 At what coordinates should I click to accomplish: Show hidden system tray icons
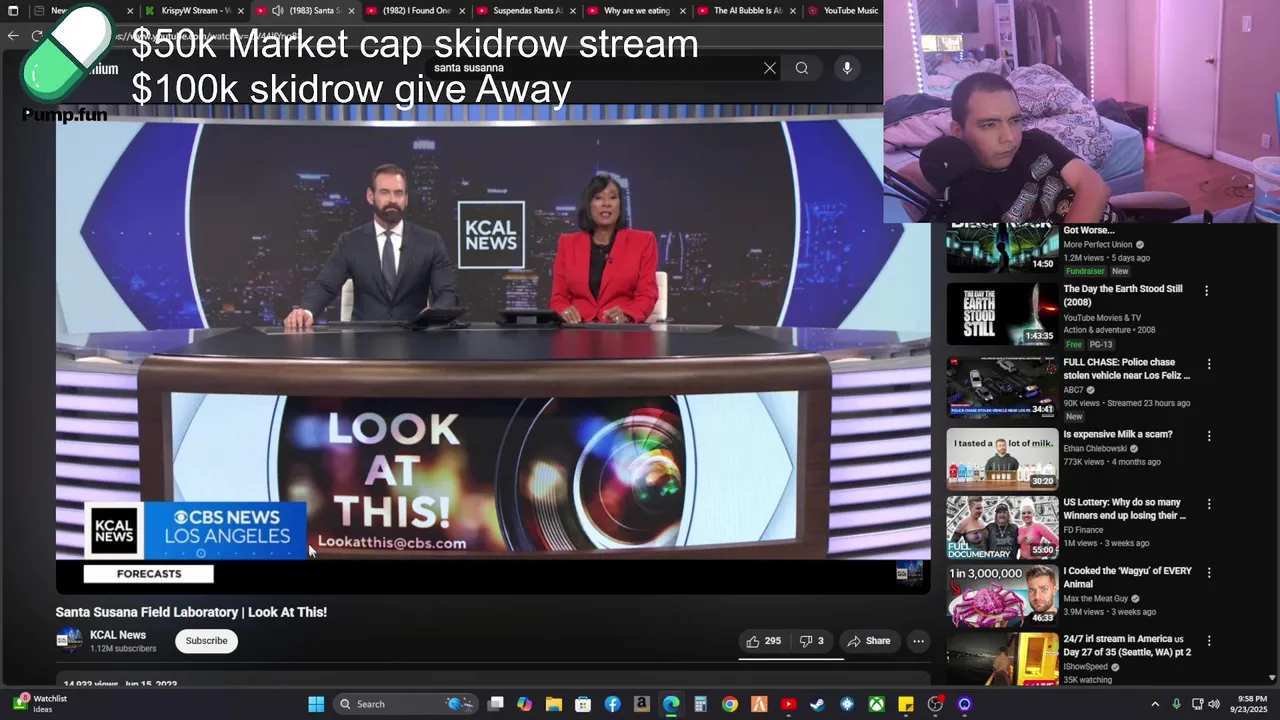1155,704
